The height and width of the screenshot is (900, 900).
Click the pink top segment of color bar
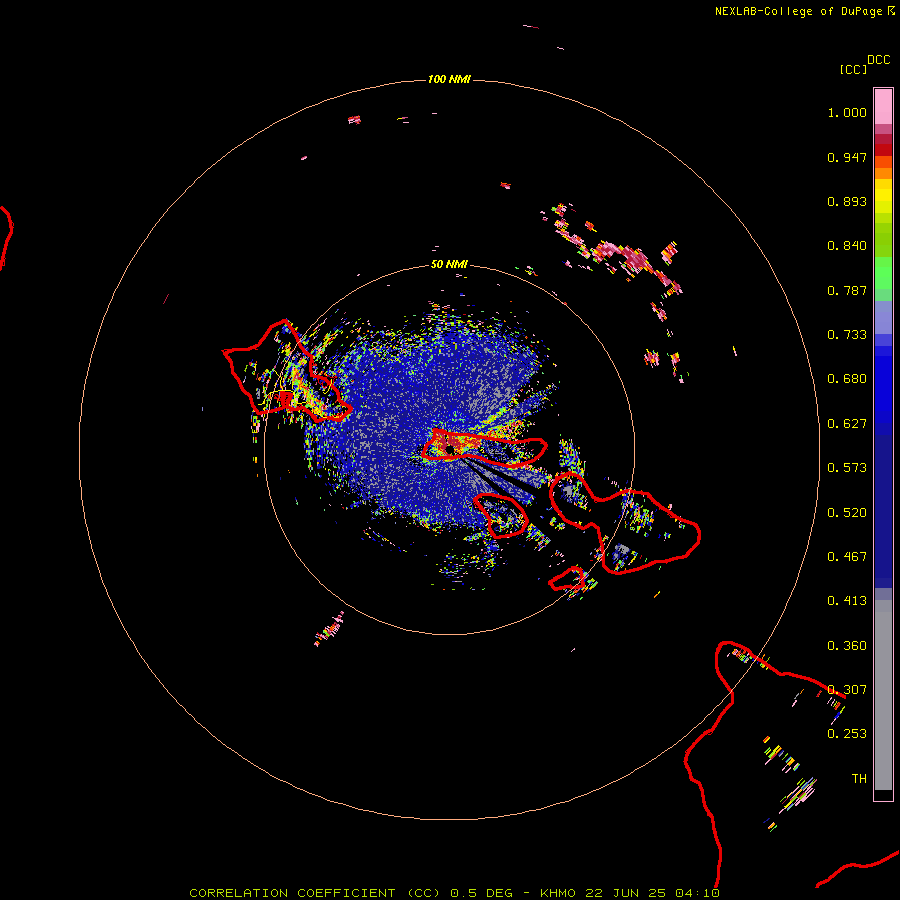tap(883, 106)
